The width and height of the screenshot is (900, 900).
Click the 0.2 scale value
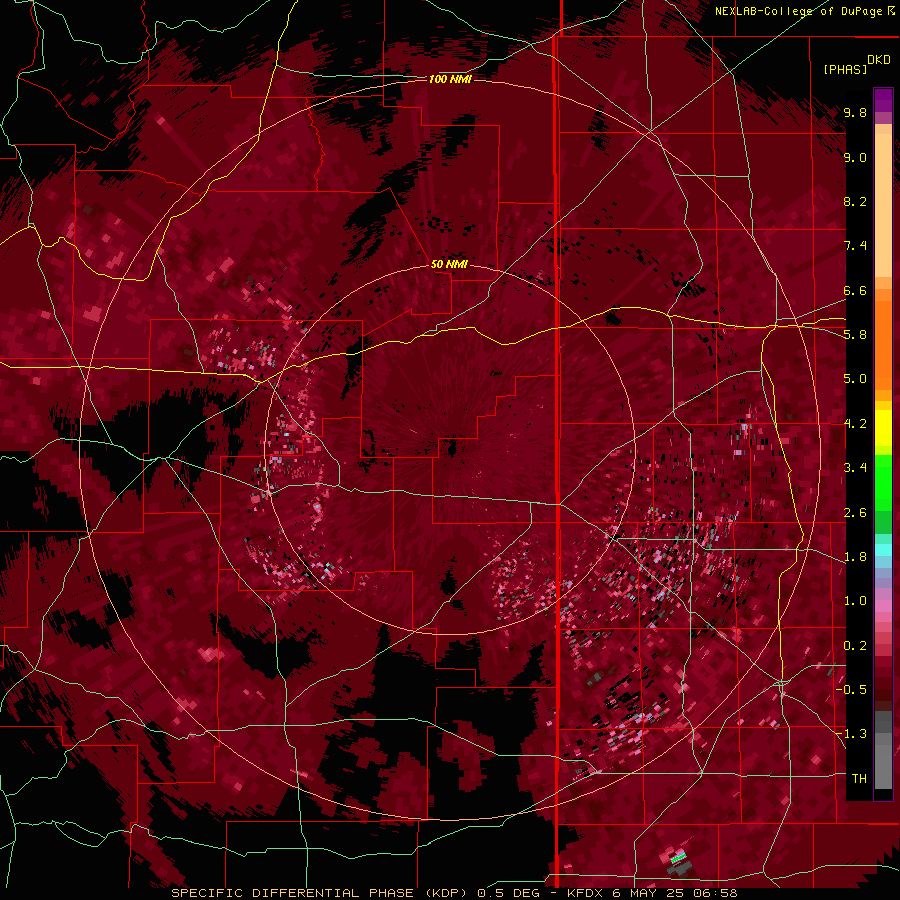point(855,646)
